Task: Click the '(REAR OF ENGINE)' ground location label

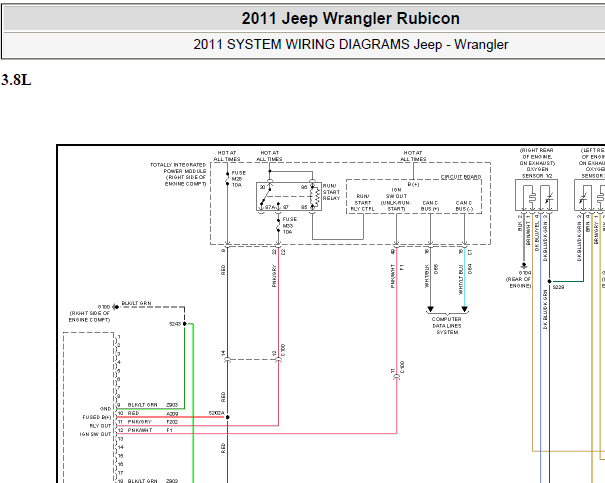Action: point(519,282)
